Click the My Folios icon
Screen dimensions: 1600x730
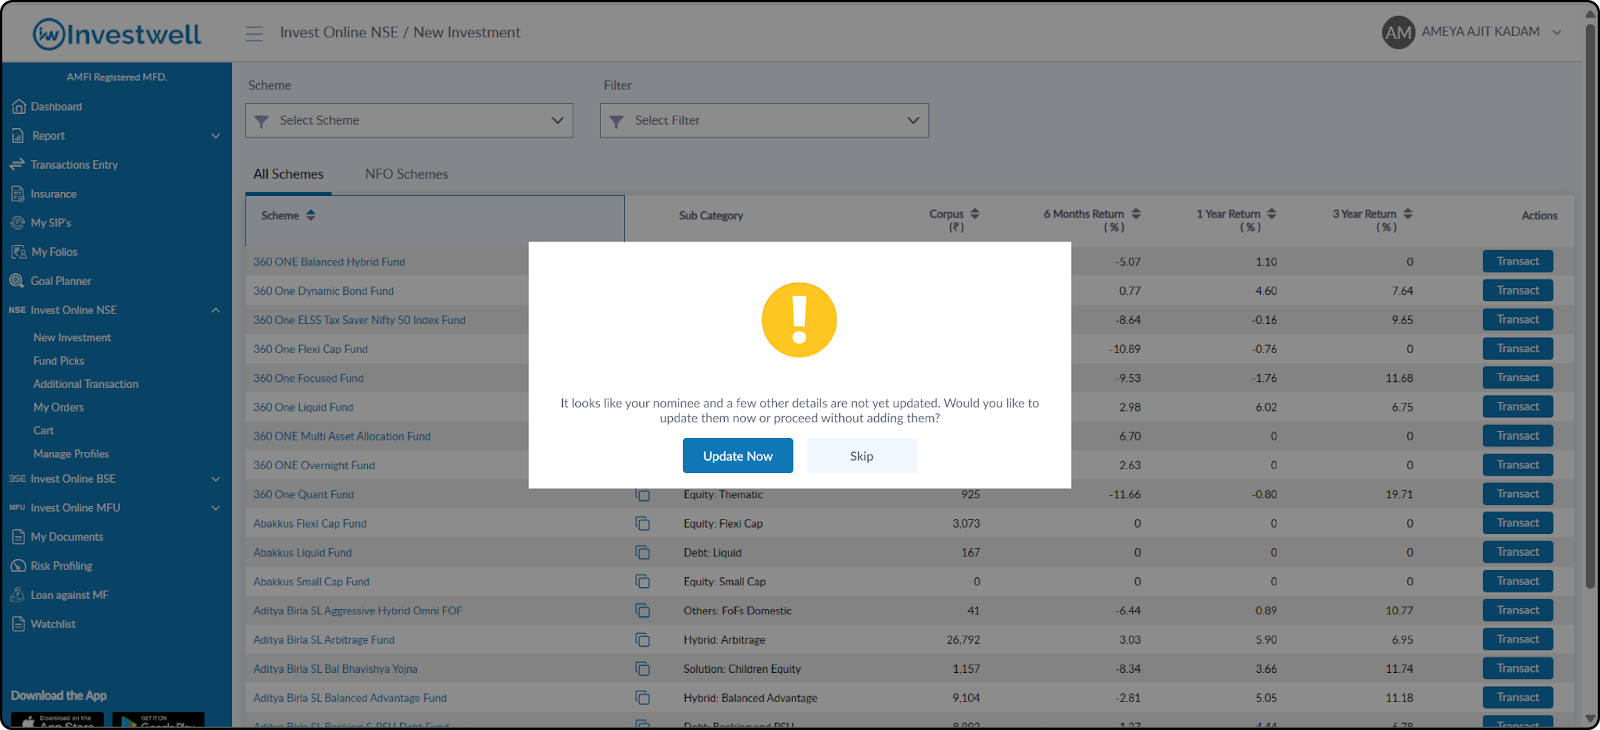click(18, 252)
